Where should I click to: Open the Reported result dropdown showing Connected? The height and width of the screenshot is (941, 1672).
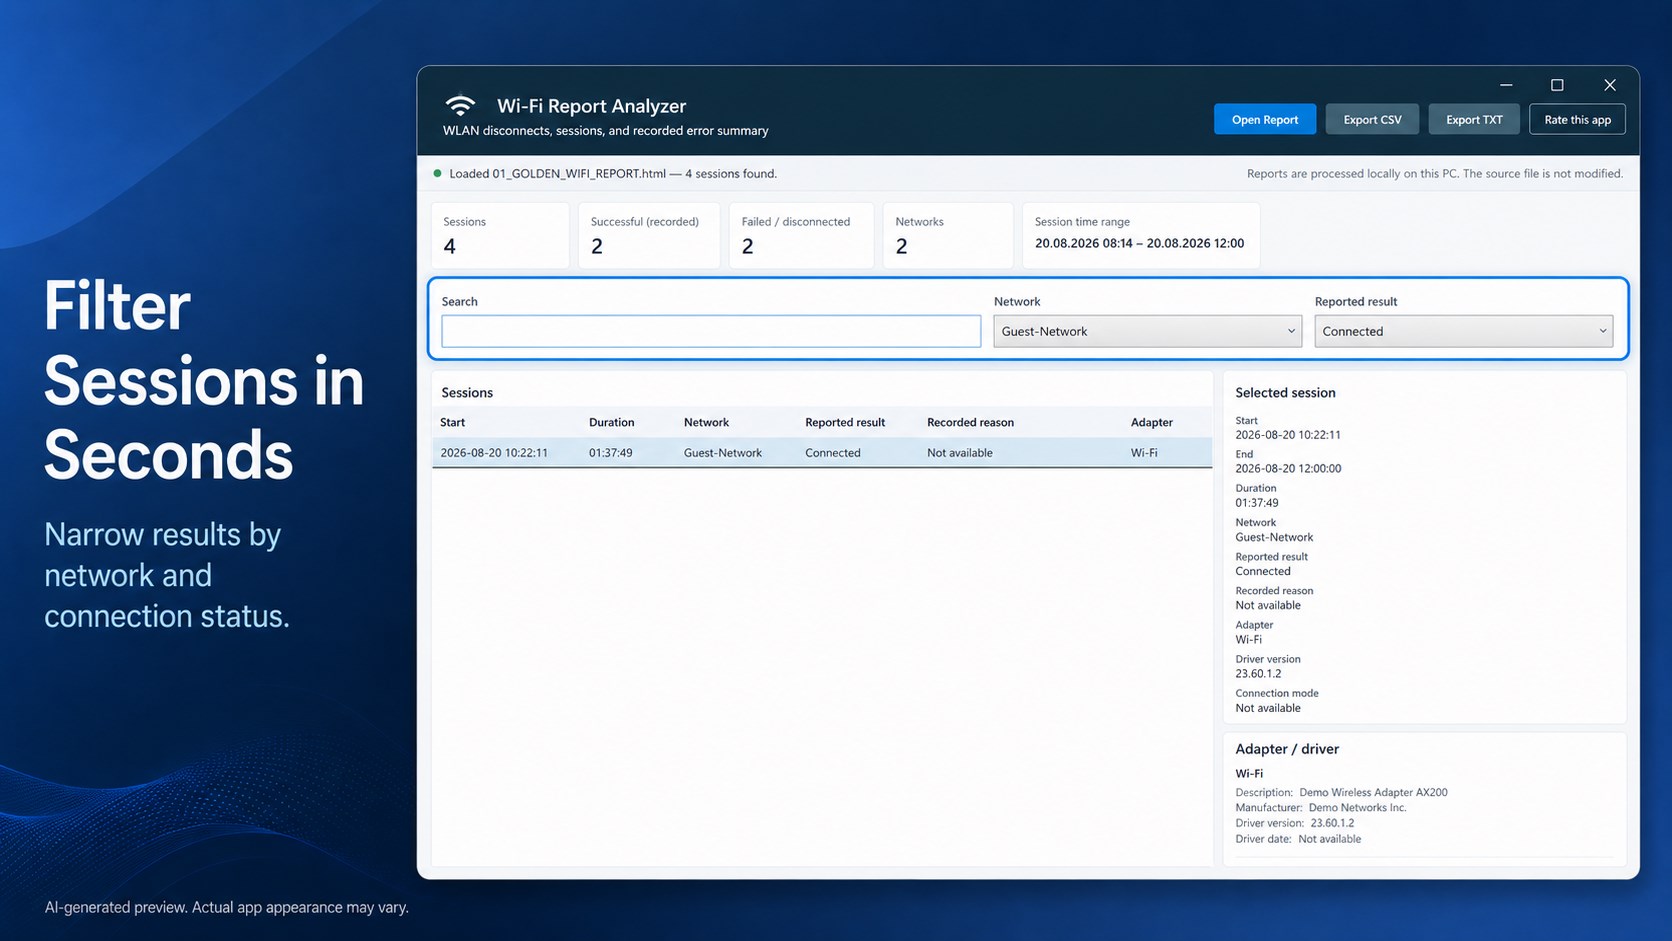(x=1463, y=331)
